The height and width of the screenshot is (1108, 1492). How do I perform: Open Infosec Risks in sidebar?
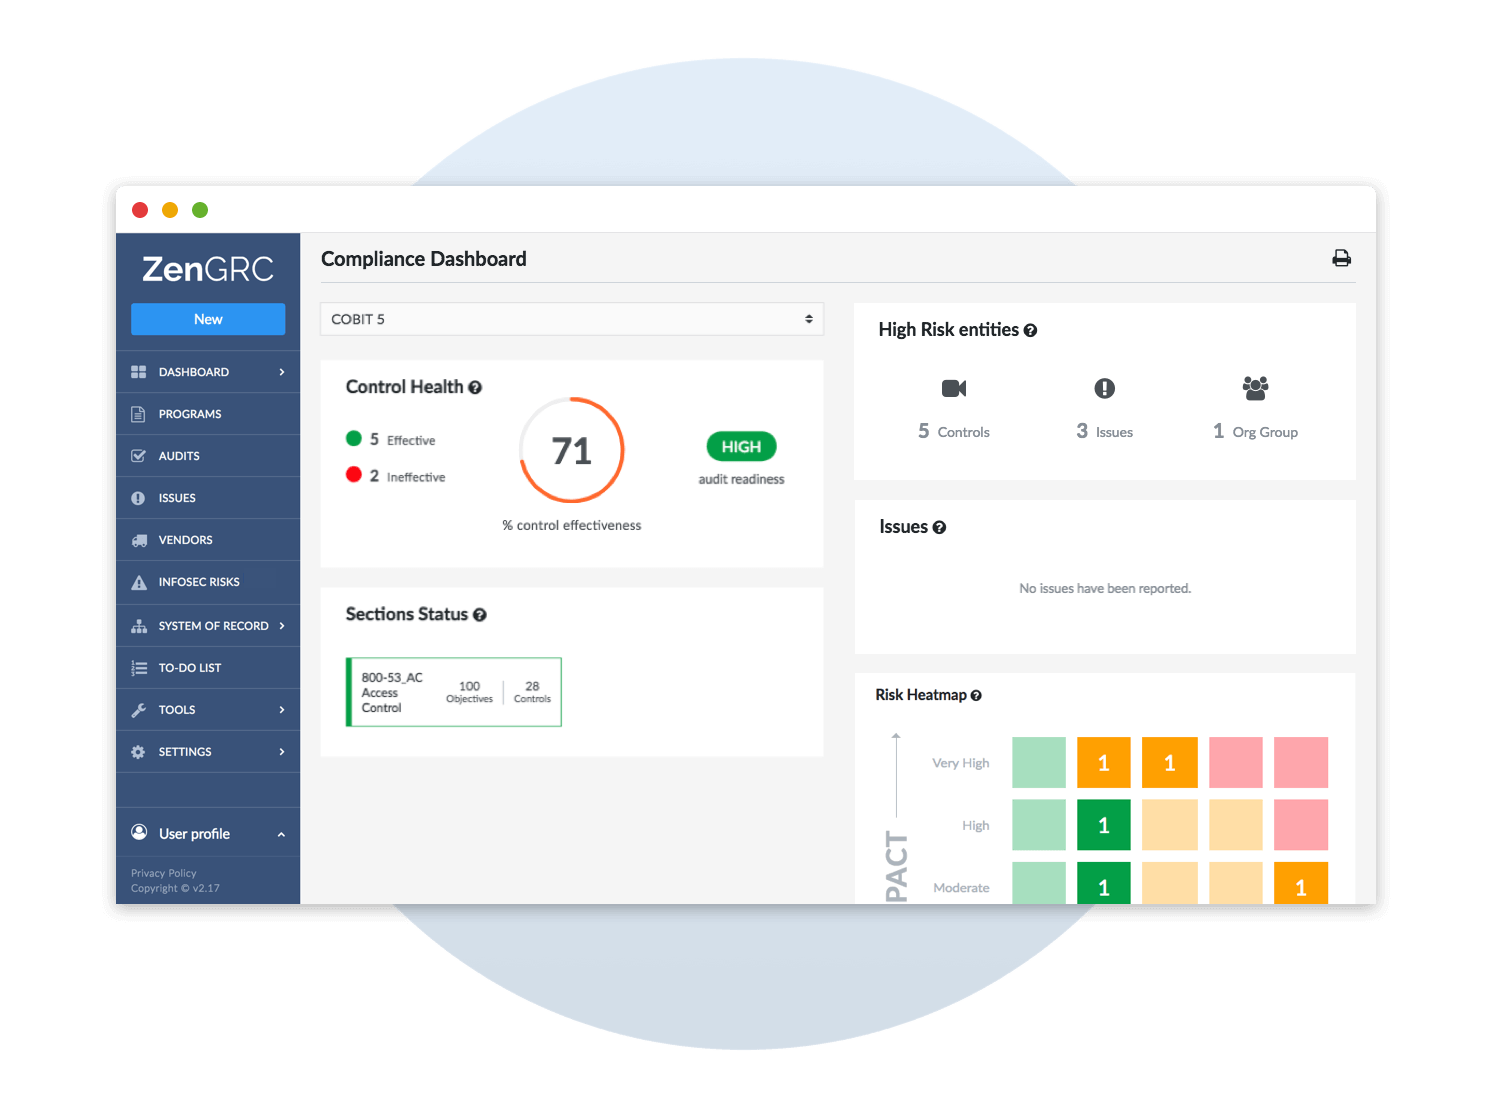(208, 582)
